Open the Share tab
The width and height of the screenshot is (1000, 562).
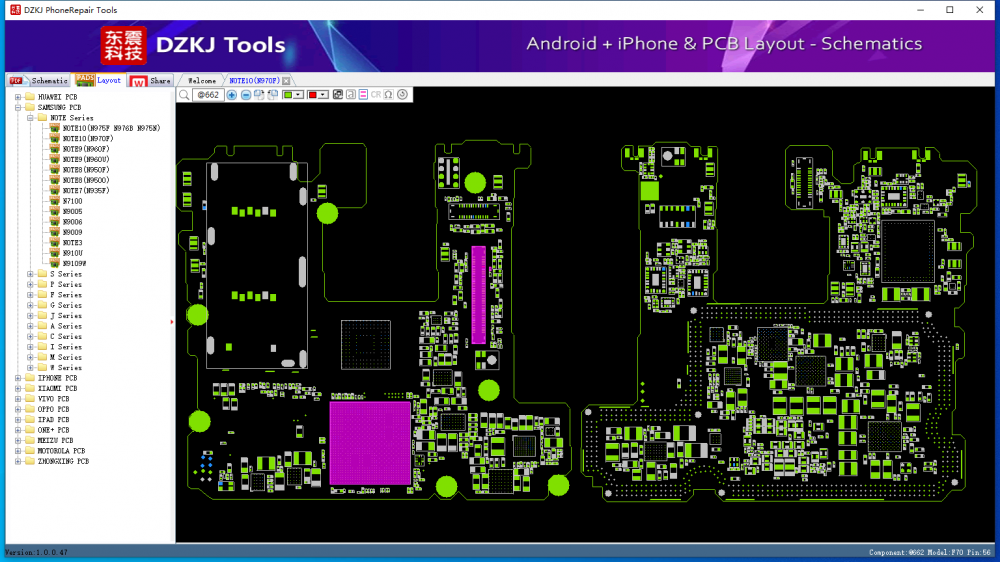(160, 81)
